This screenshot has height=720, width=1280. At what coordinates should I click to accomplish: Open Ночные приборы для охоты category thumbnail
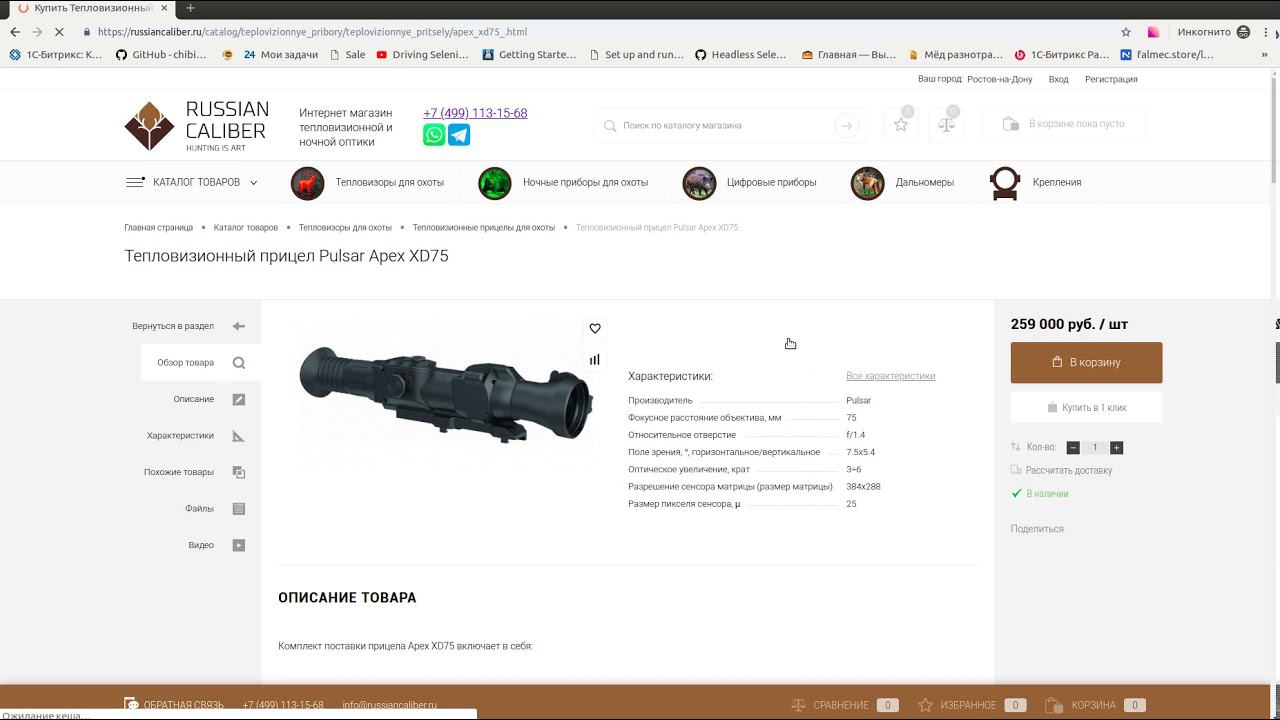pos(495,183)
